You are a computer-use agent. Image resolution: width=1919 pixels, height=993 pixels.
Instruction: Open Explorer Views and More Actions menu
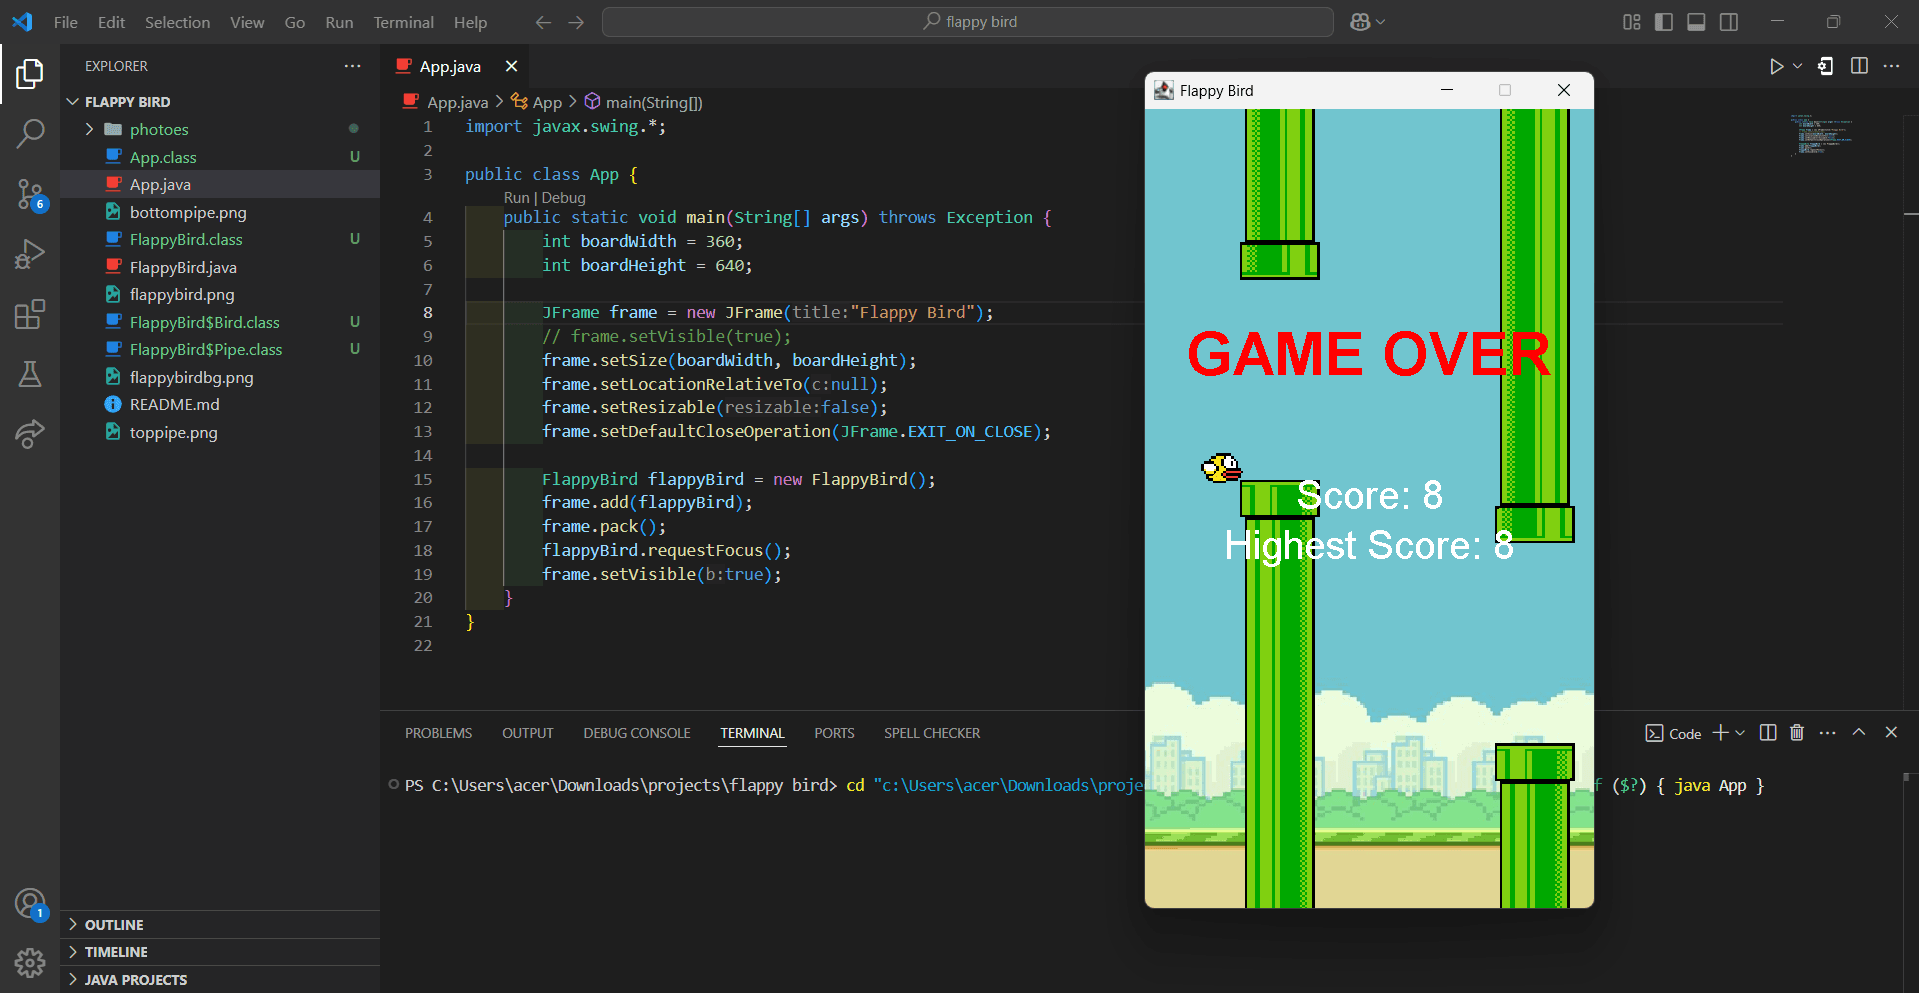pos(352,66)
